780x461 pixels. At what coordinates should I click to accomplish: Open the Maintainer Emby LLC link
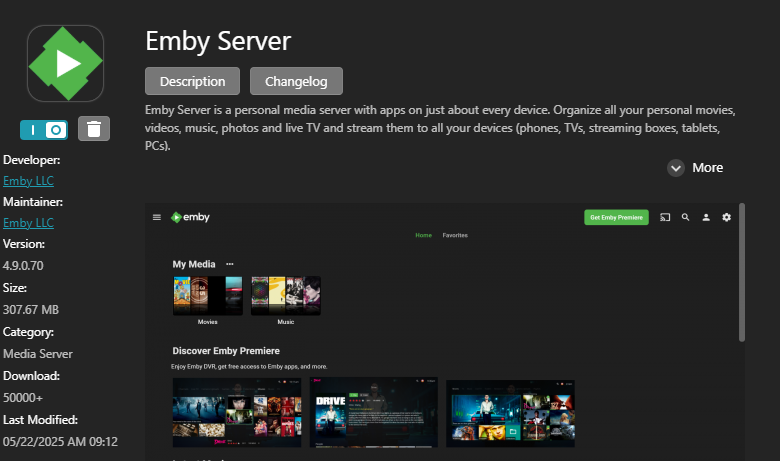[x=28, y=223]
